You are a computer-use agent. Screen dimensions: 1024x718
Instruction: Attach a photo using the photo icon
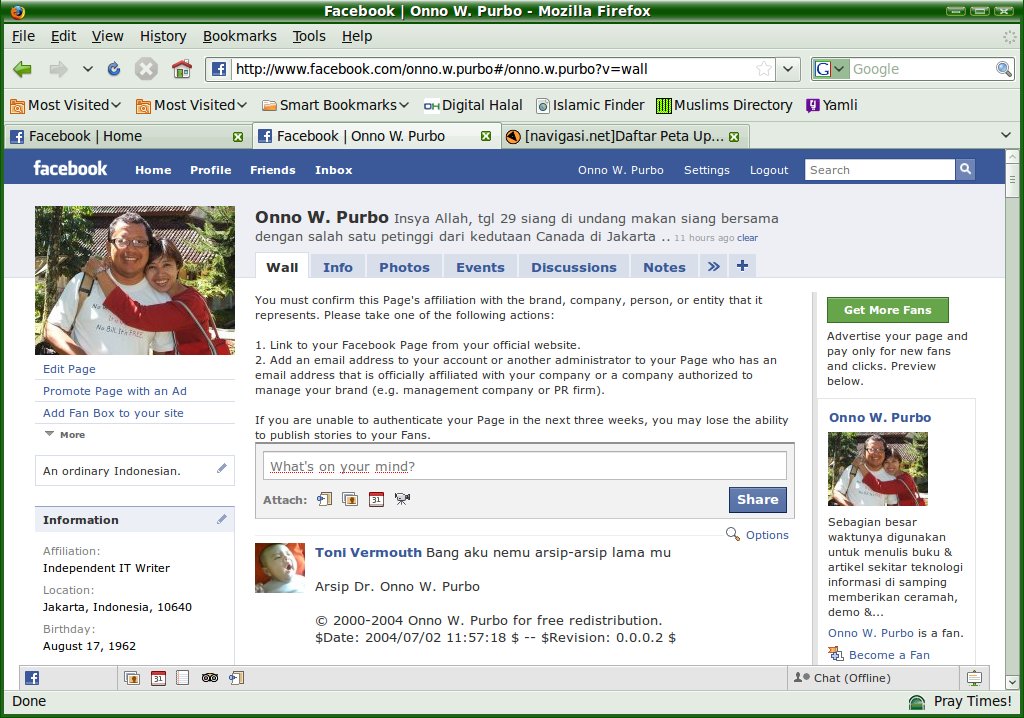click(x=350, y=499)
